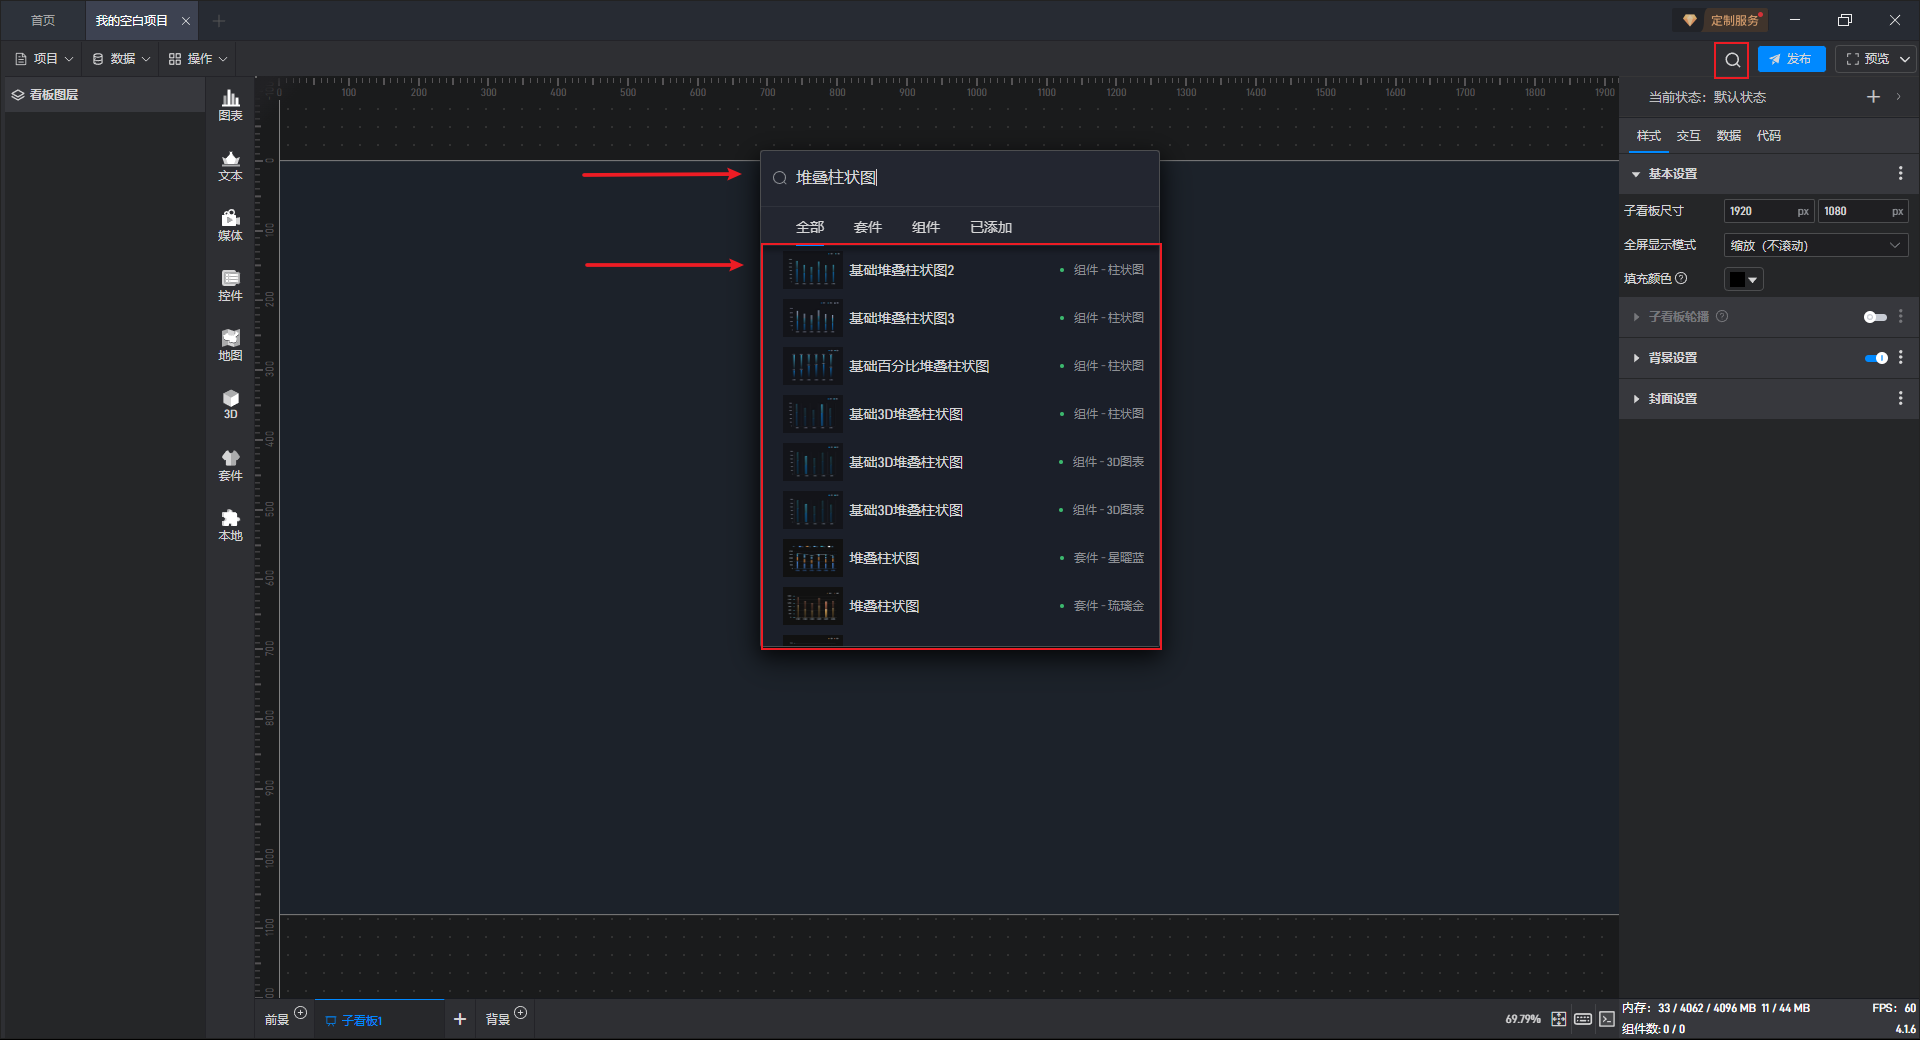
Task: Click the global search magnifier icon
Action: coord(1732,60)
